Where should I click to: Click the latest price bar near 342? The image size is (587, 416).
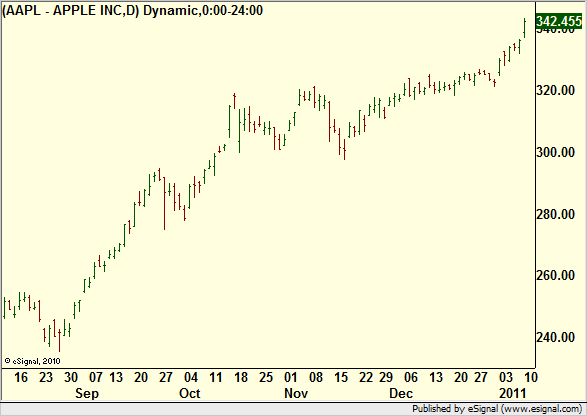tap(524, 28)
